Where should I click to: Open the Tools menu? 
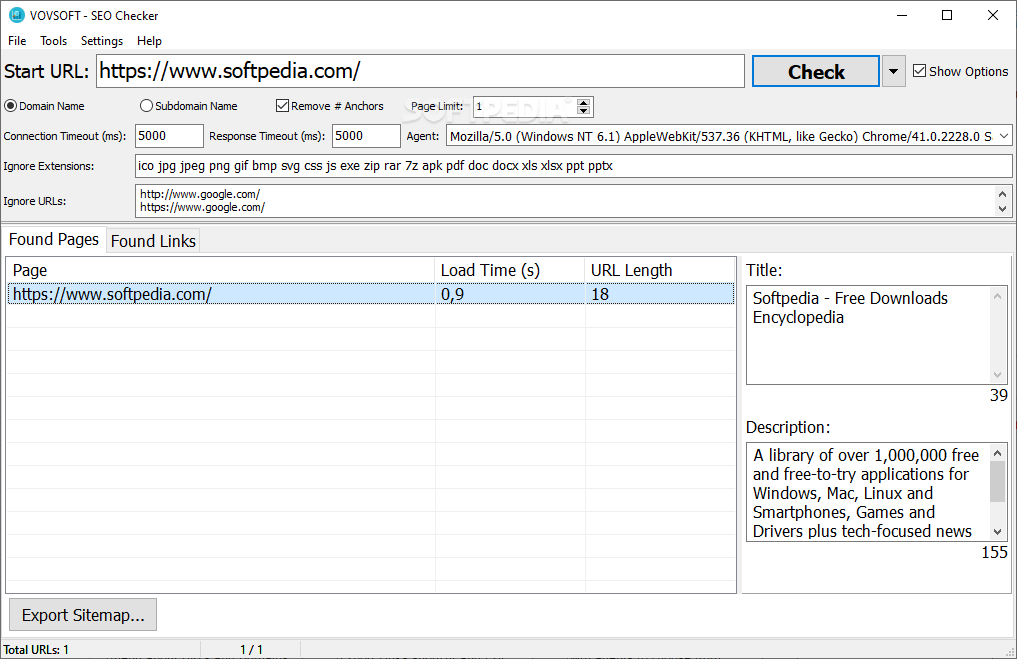pyautogui.click(x=53, y=41)
